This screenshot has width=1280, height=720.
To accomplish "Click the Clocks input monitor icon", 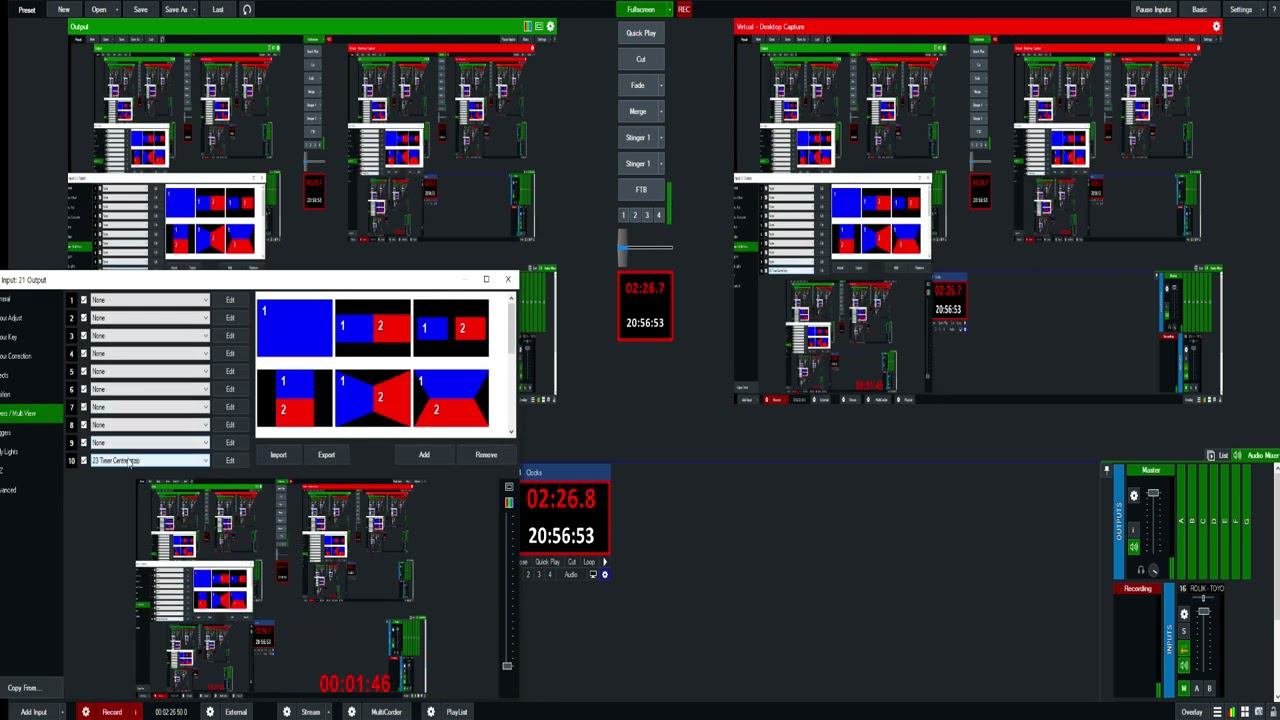I will coord(593,575).
